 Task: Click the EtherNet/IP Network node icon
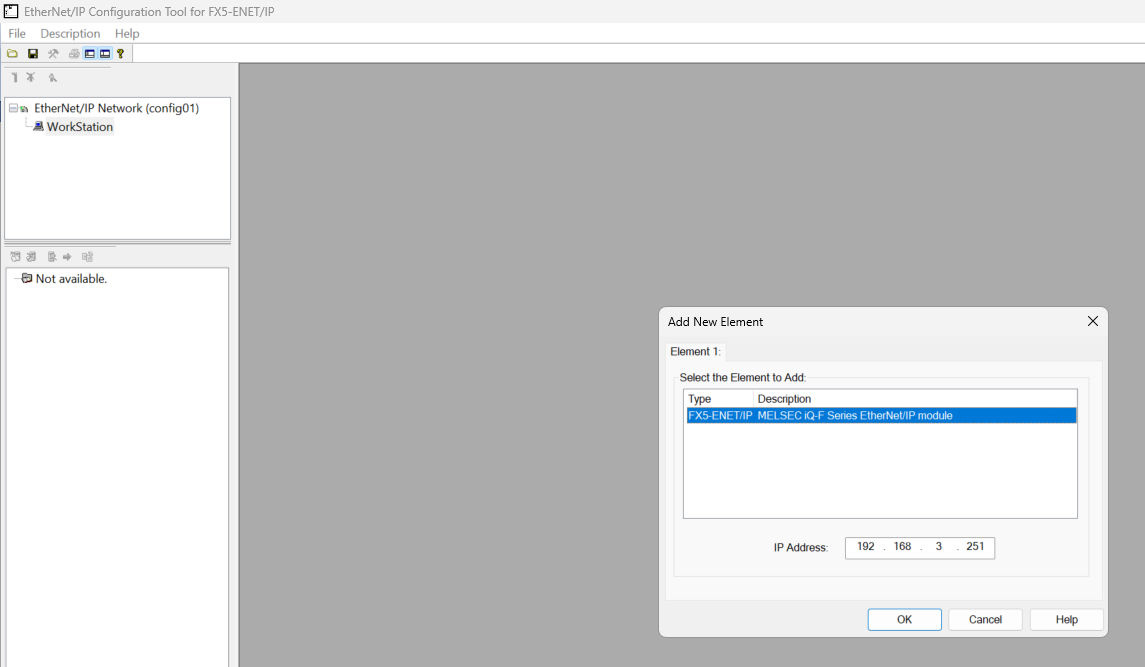pyautogui.click(x=24, y=108)
